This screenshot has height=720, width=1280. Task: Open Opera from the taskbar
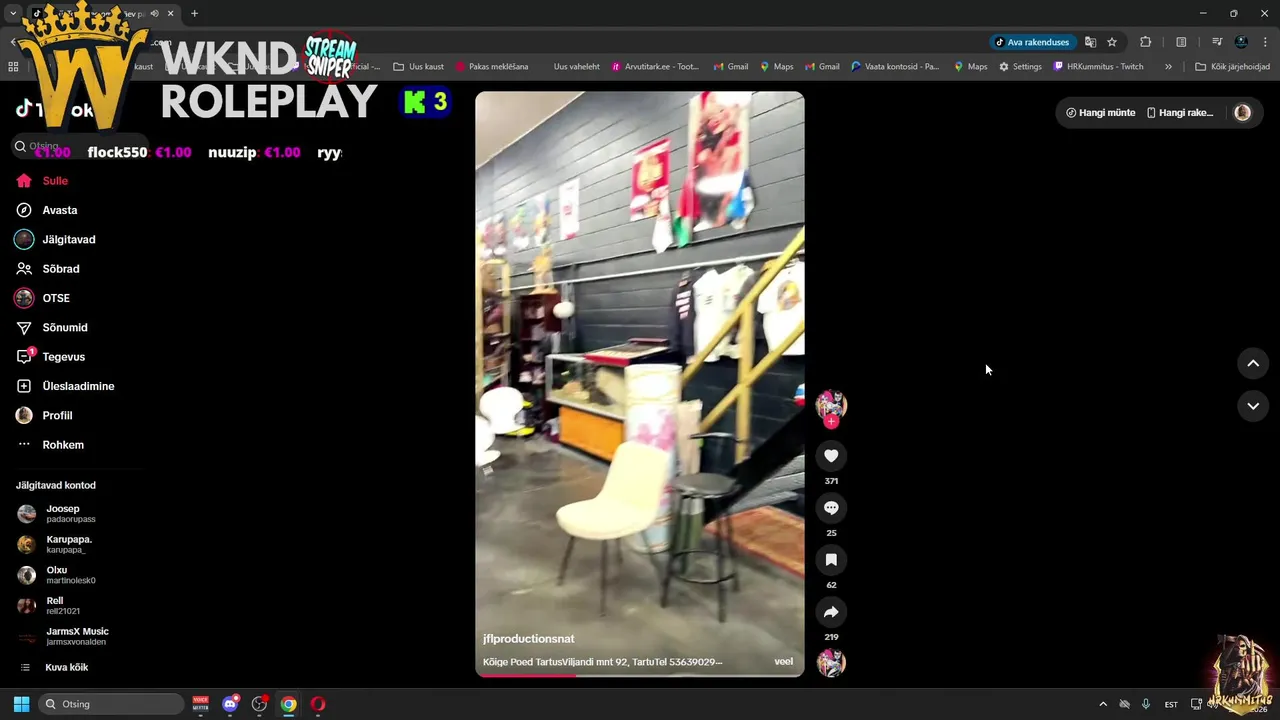click(x=318, y=704)
